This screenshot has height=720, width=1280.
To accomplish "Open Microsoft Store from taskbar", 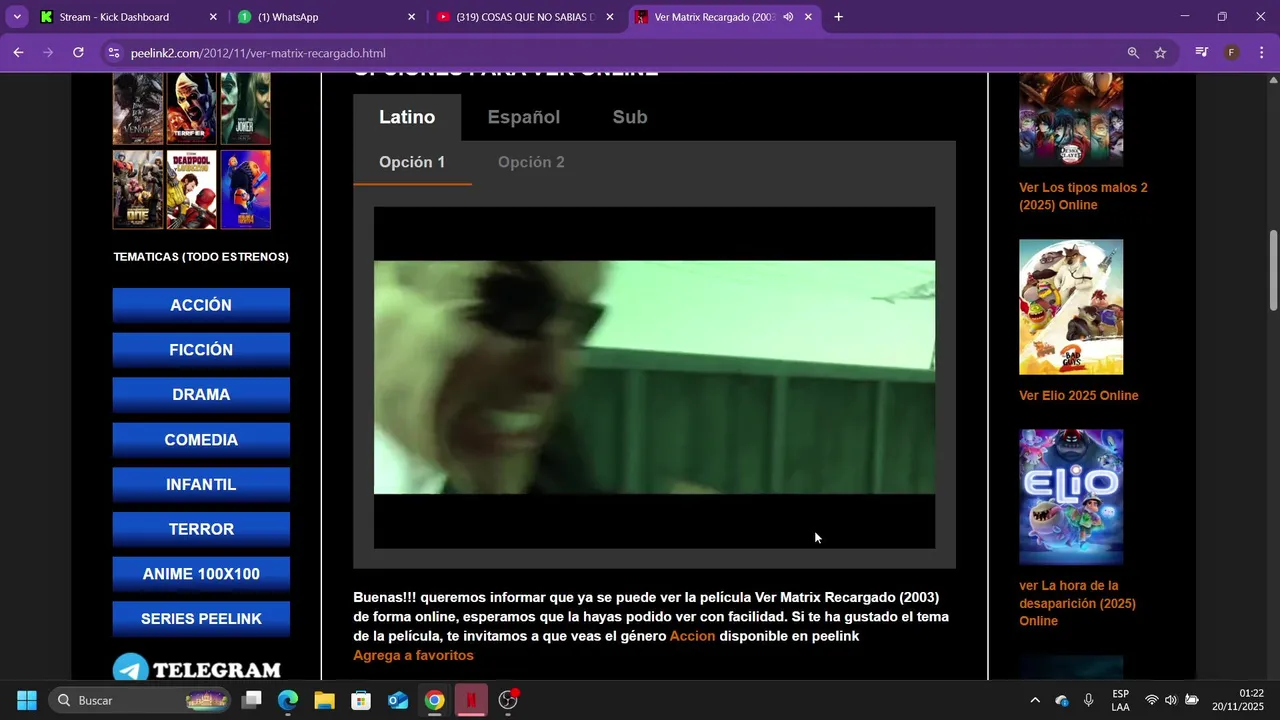I will coord(361,700).
